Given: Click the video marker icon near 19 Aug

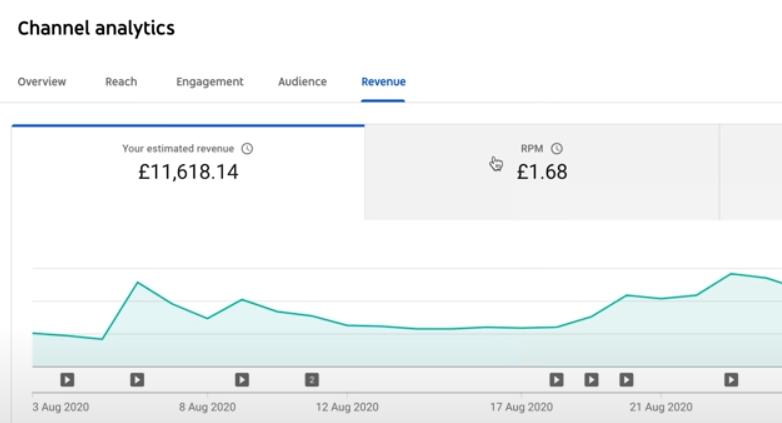Looking at the screenshot, I should [591, 380].
